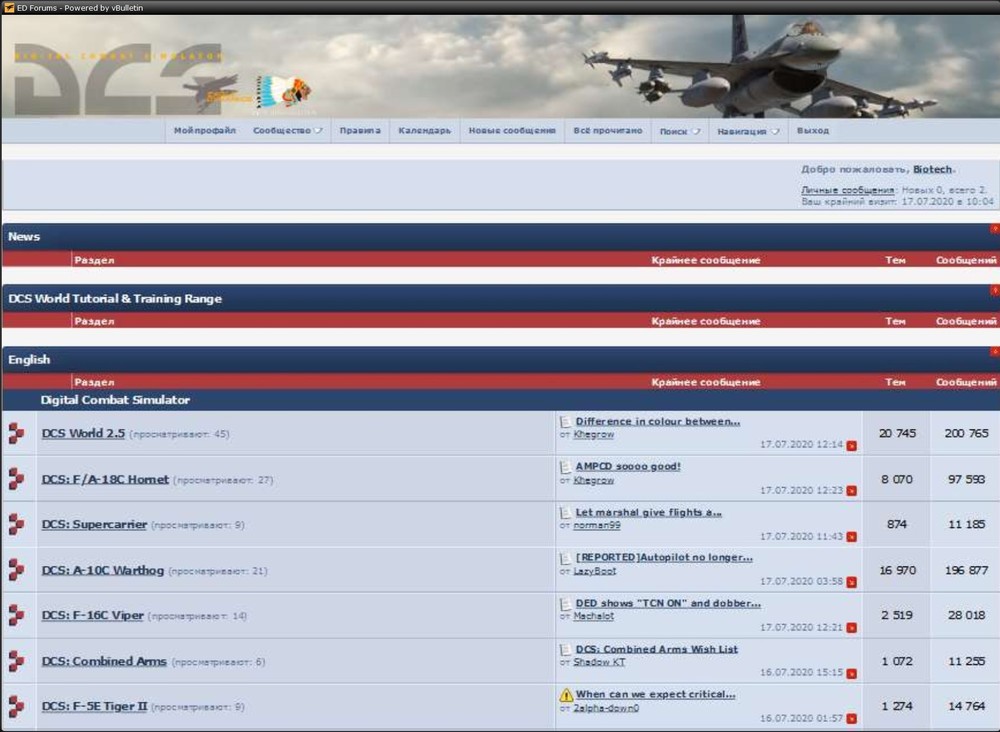This screenshot has height=732, width=1000.
Task: Go to last post button at 17.07.2020 12:14
Action: click(x=851, y=446)
